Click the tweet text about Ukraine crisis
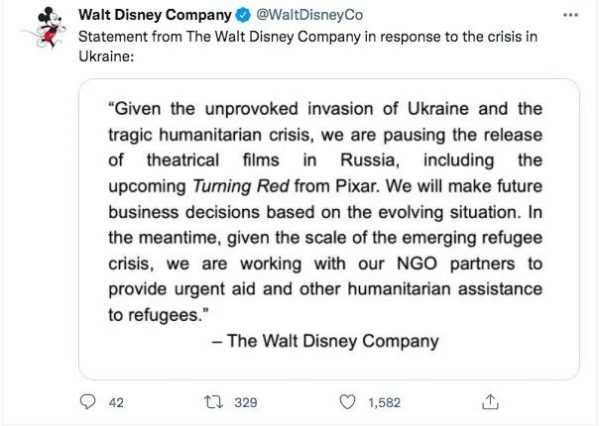This screenshot has height=426, width=600. pyautogui.click(x=308, y=46)
